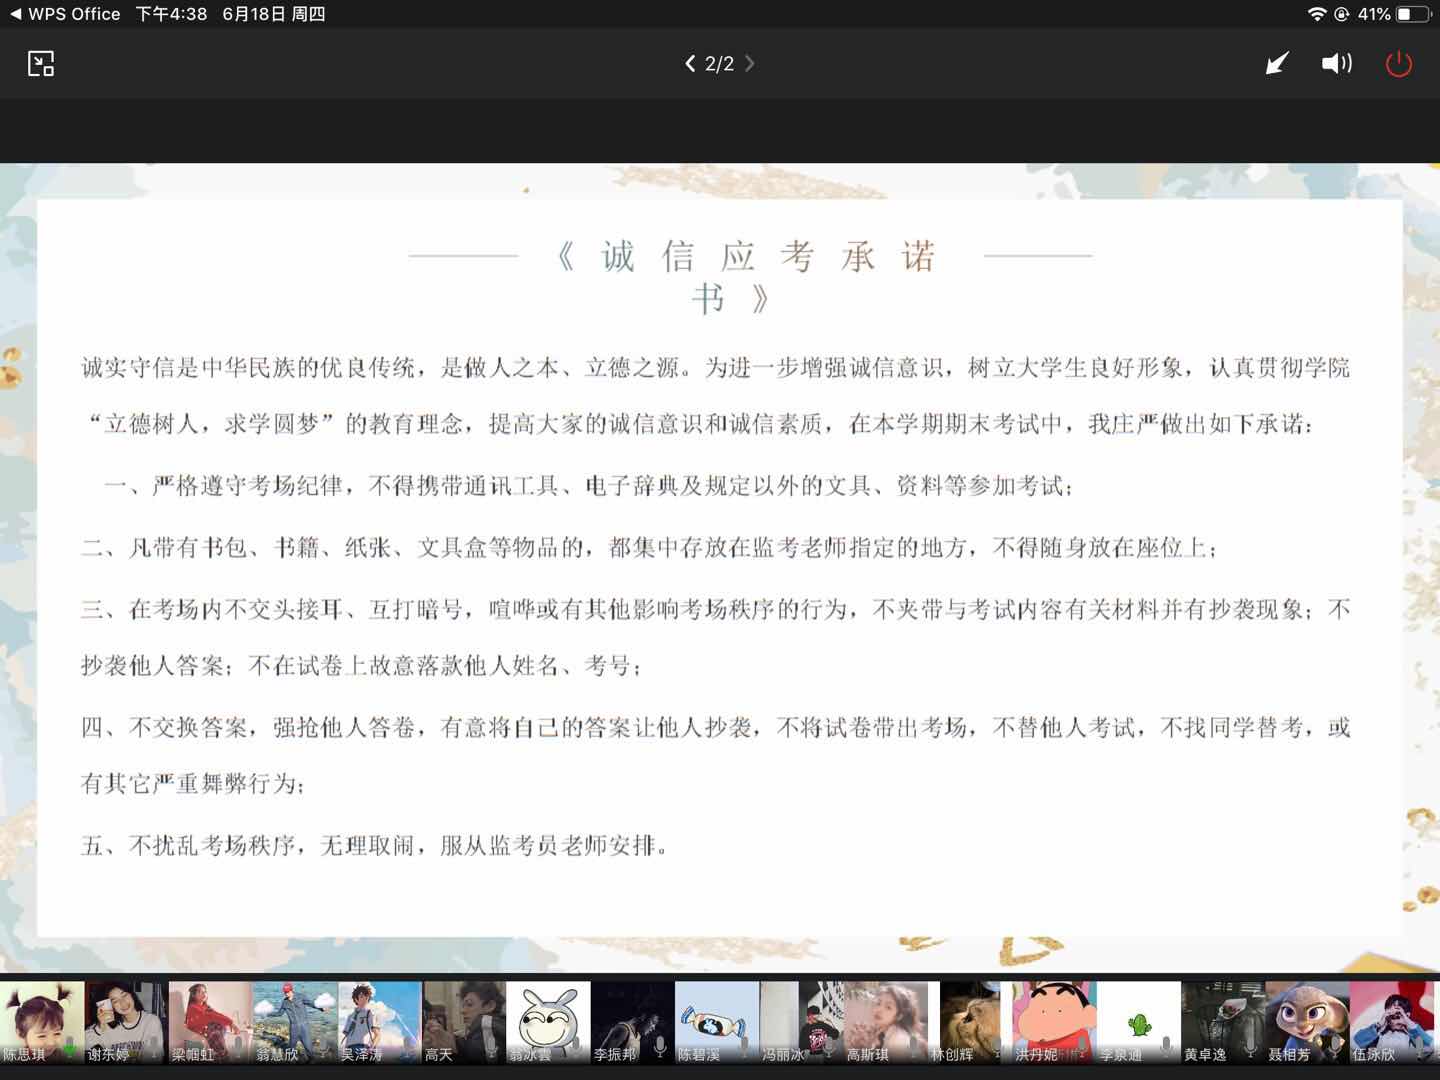1440x1080 pixels.
Task: Click microphone icon on 李振邦's tile
Action: coord(660,1047)
